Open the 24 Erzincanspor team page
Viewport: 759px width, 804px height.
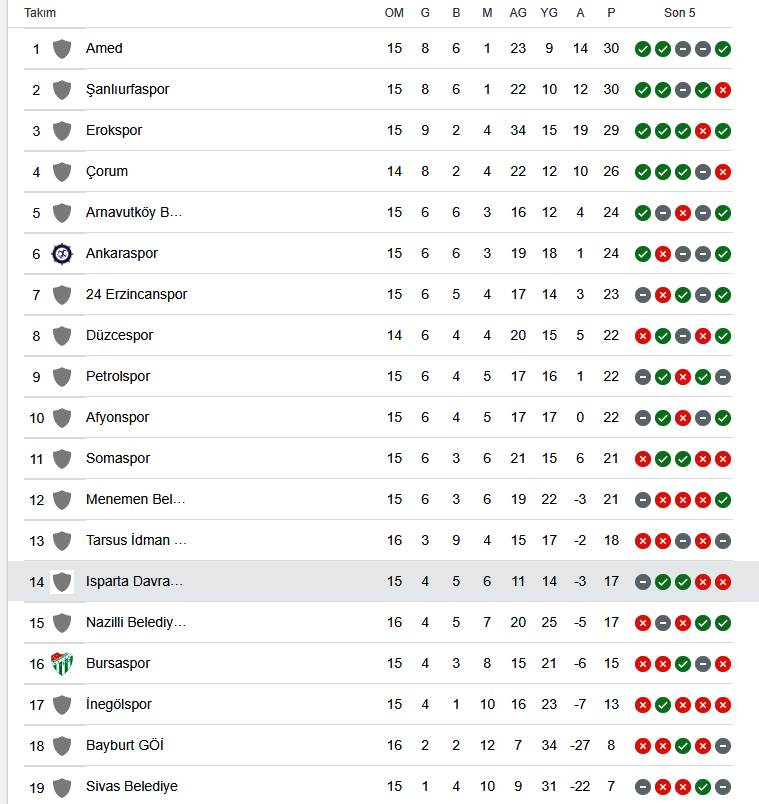click(136, 294)
